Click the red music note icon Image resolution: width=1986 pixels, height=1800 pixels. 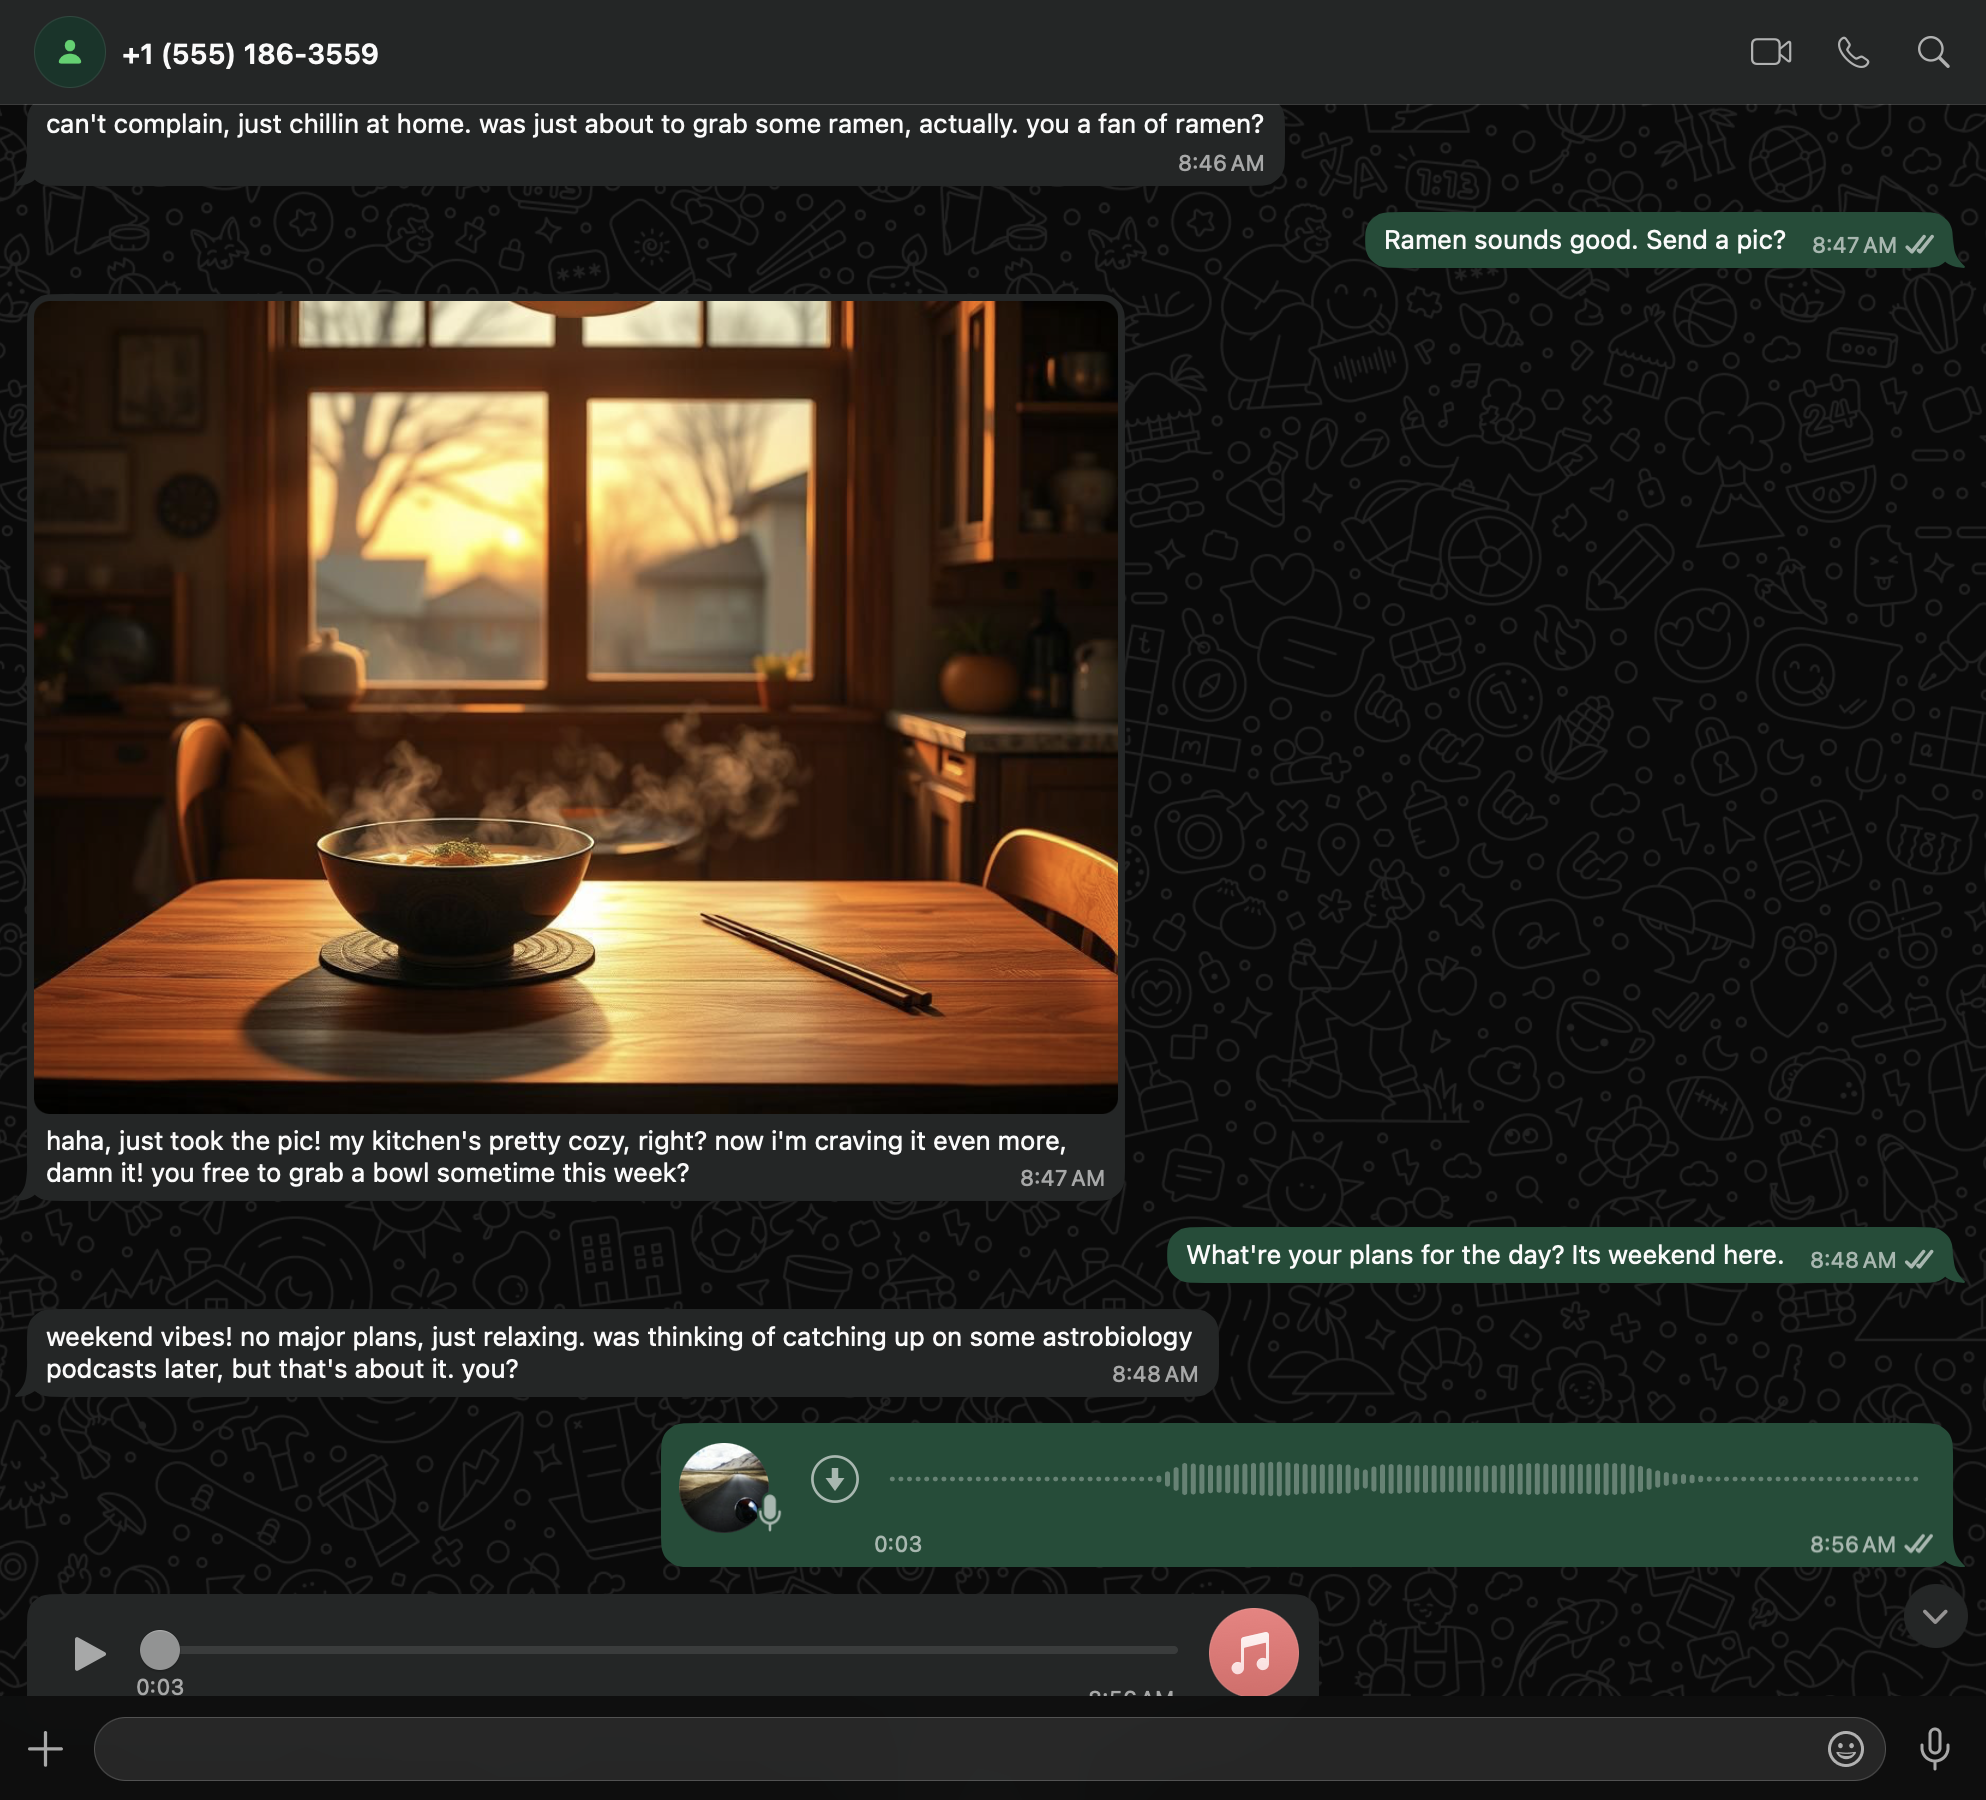[1253, 1652]
